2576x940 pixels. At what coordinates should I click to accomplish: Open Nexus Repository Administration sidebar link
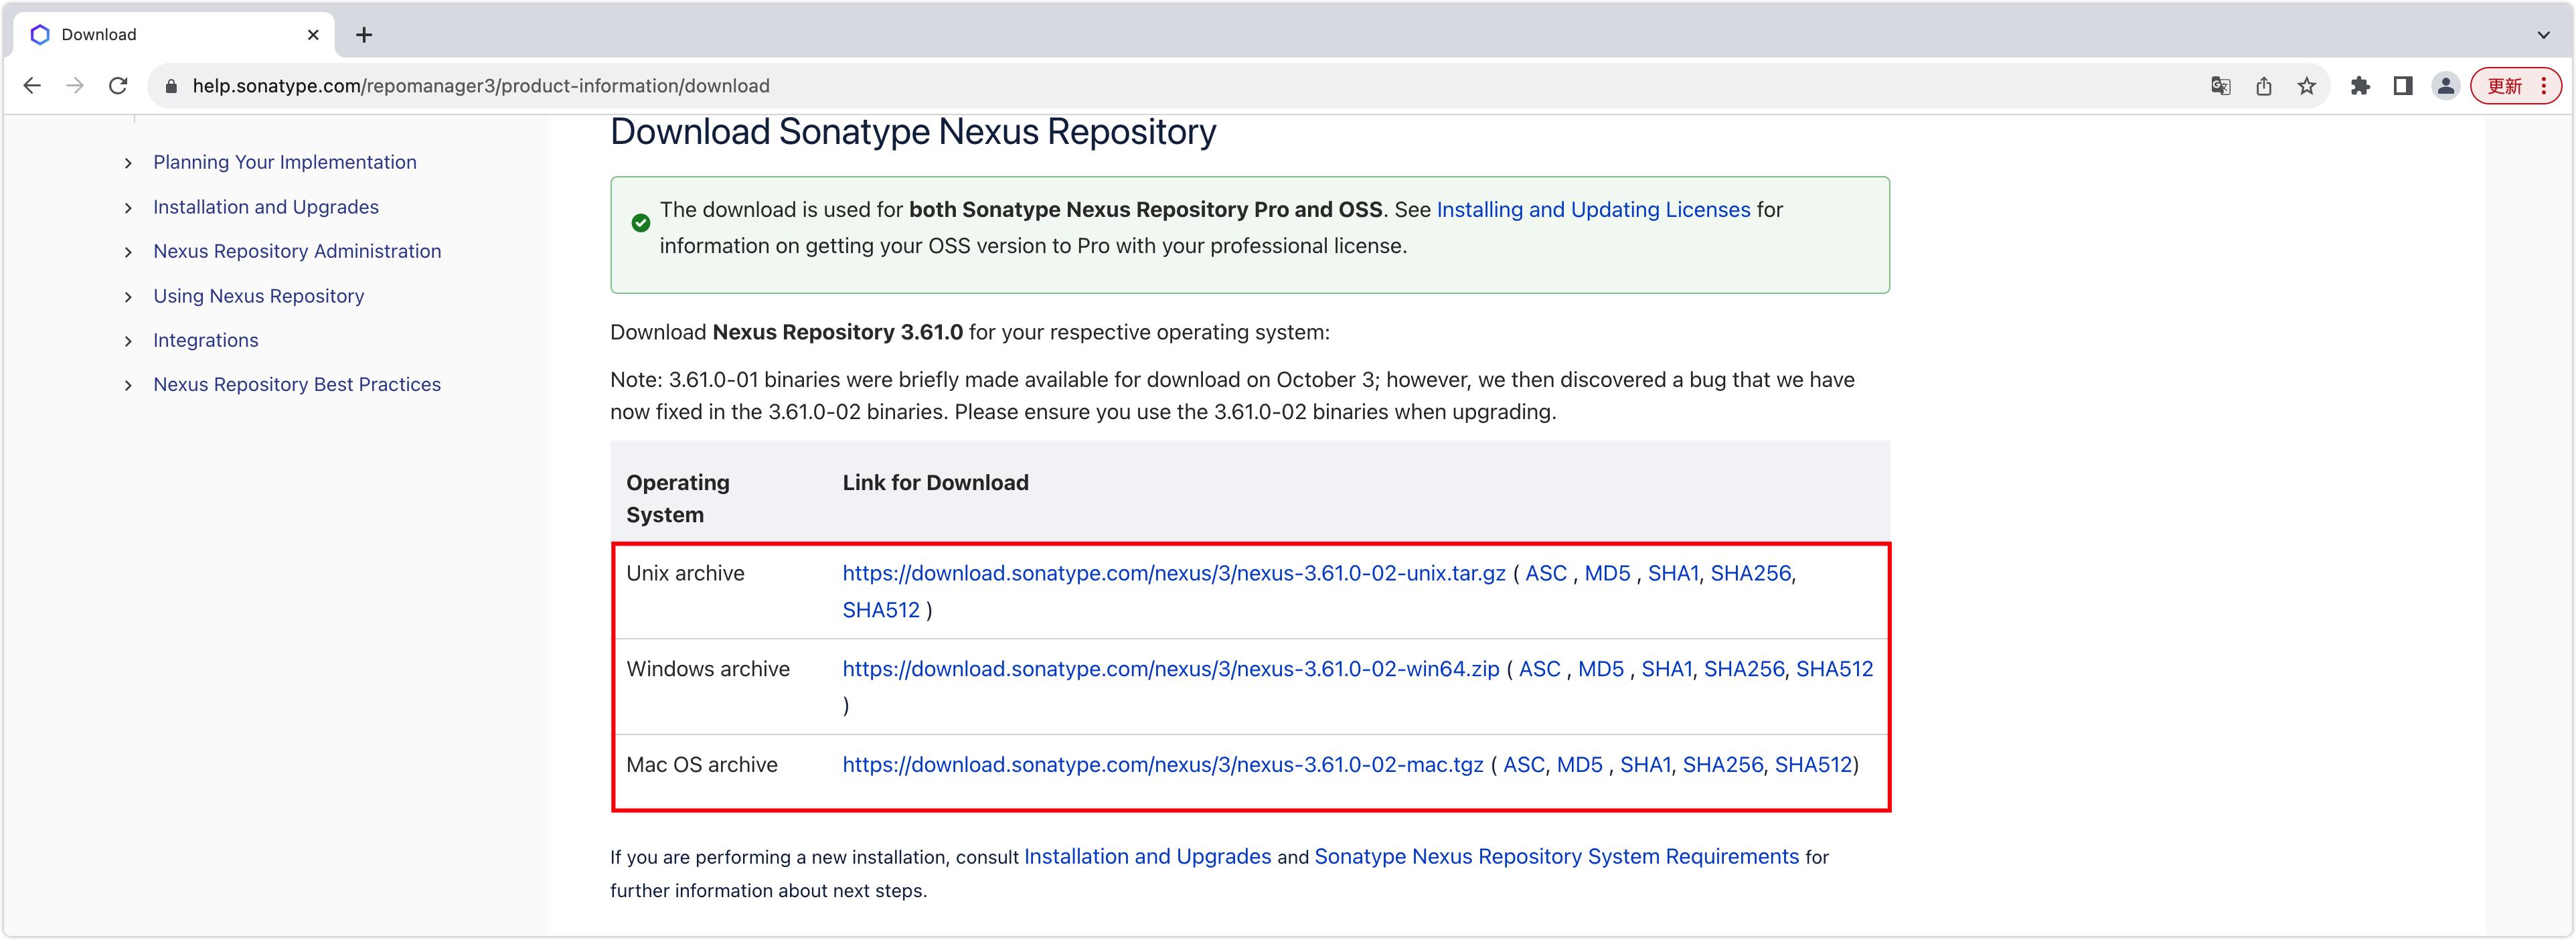tap(297, 251)
